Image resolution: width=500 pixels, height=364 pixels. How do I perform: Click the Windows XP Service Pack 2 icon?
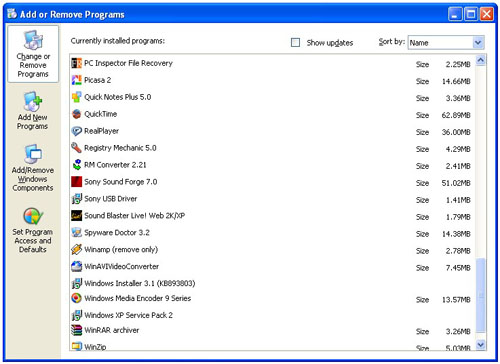pyautogui.click(x=76, y=315)
